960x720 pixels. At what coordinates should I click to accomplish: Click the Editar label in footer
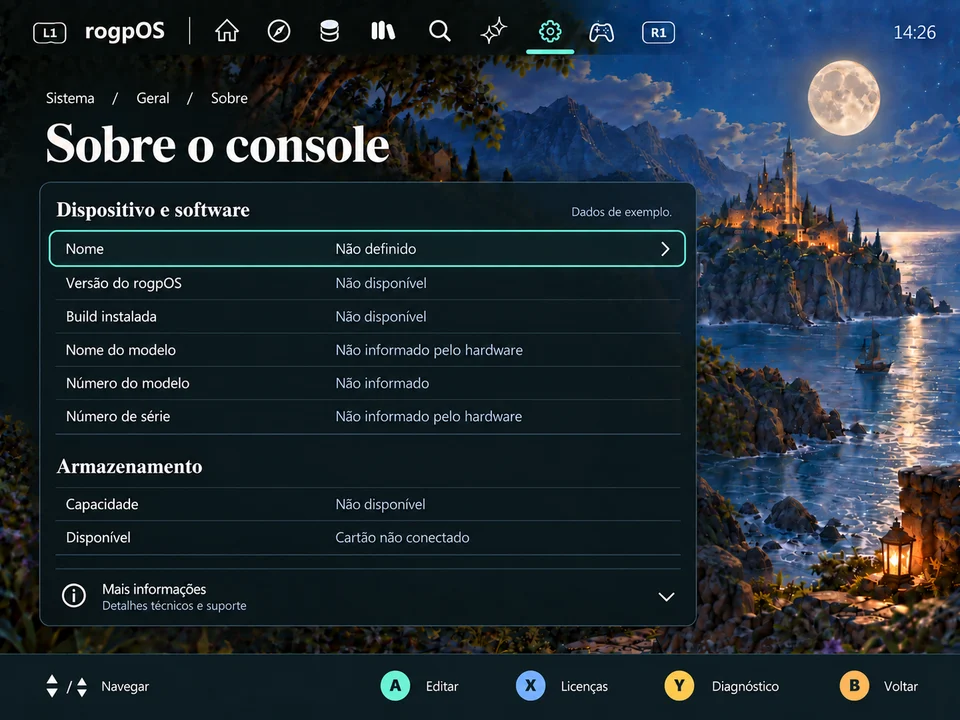click(442, 686)
